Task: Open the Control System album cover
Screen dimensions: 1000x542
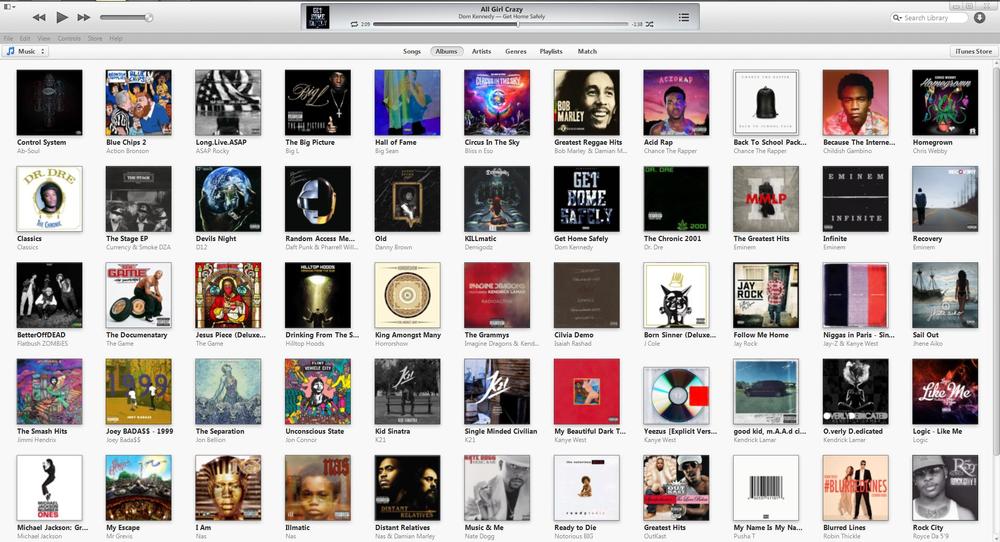Action: 49,103
